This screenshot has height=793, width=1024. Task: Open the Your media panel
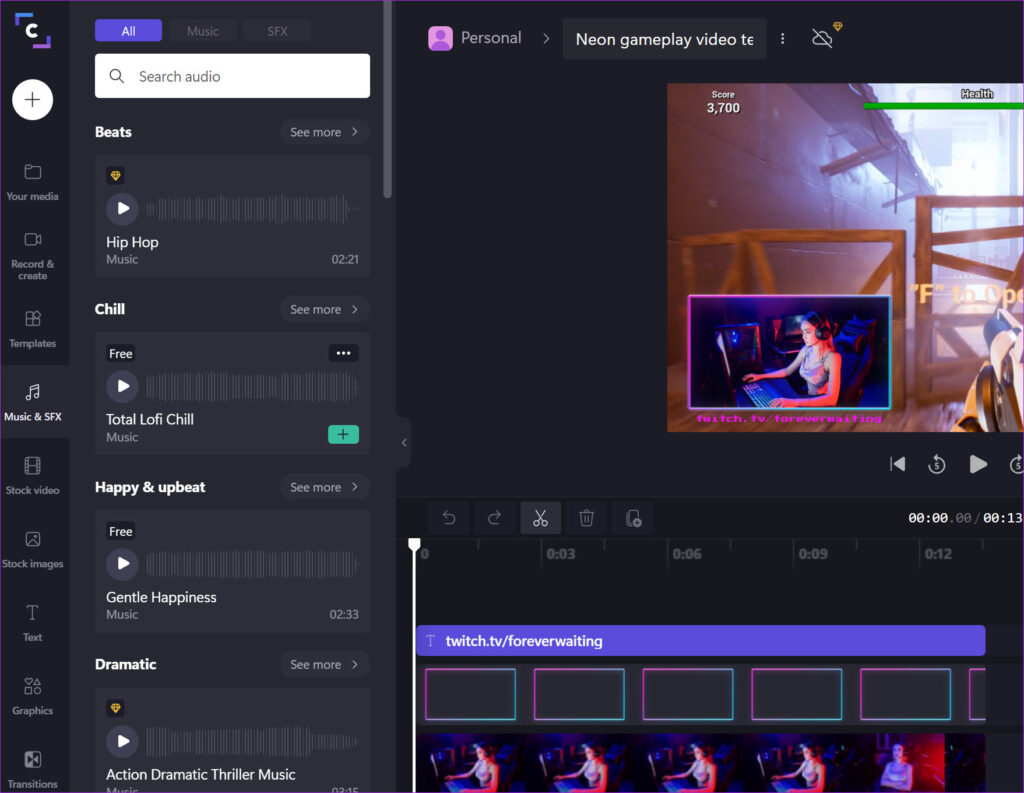pos(33,180)
